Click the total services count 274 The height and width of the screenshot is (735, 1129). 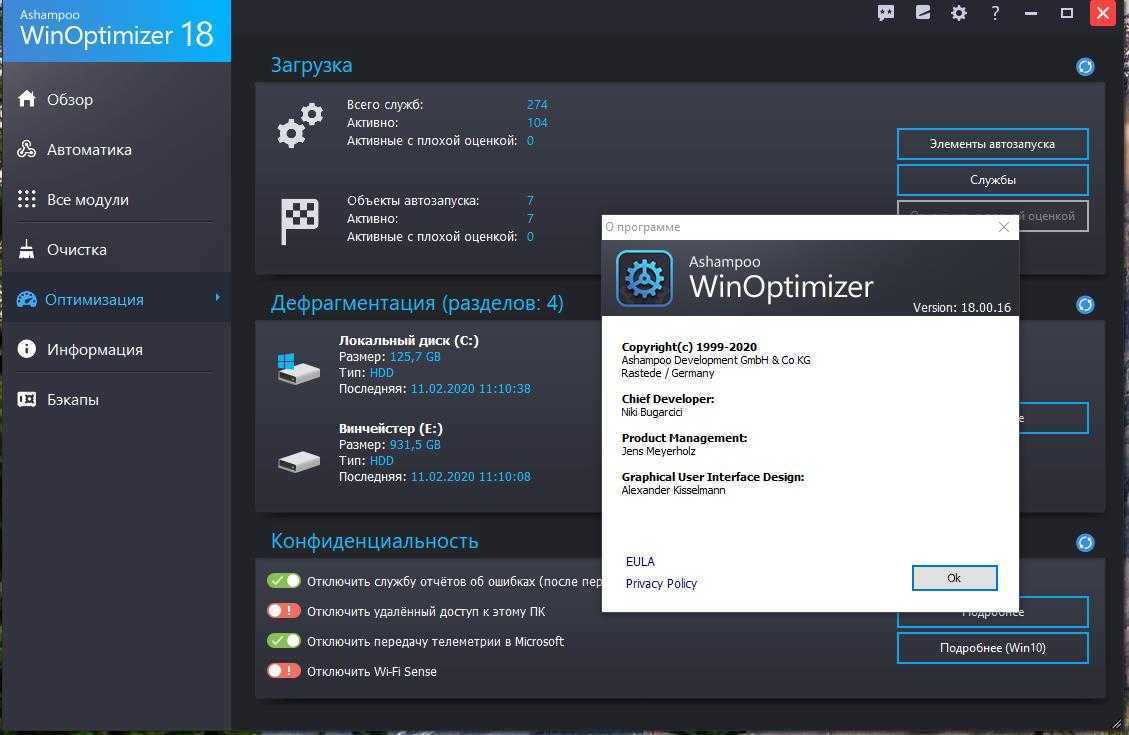point(537,104)
